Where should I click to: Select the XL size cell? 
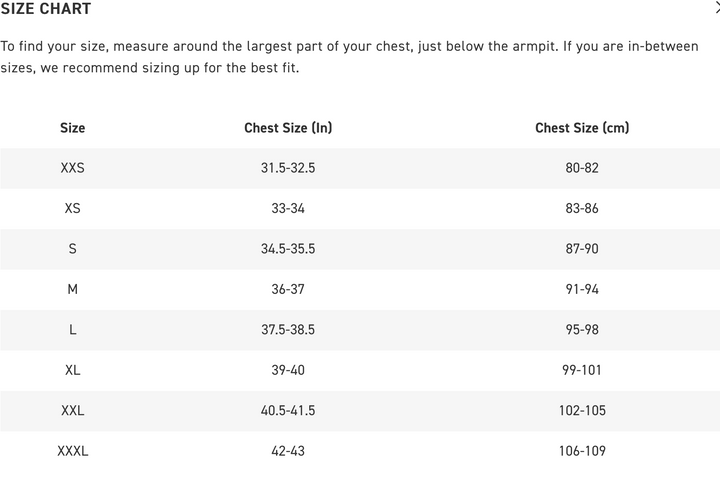coord(72,370)
